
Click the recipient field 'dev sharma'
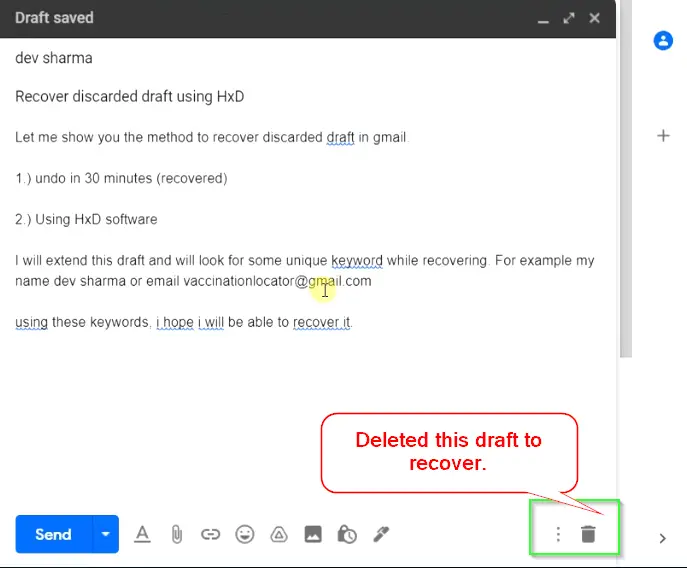[54, 58]
